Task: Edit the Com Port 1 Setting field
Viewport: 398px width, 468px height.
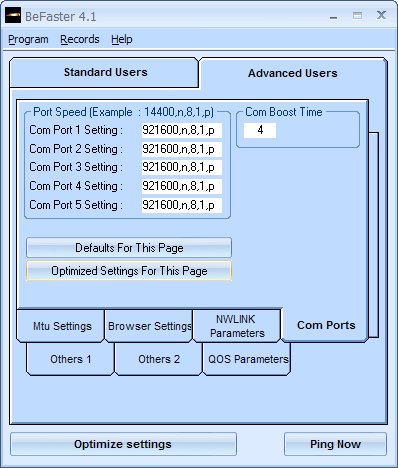Action: tap(182, 130)
